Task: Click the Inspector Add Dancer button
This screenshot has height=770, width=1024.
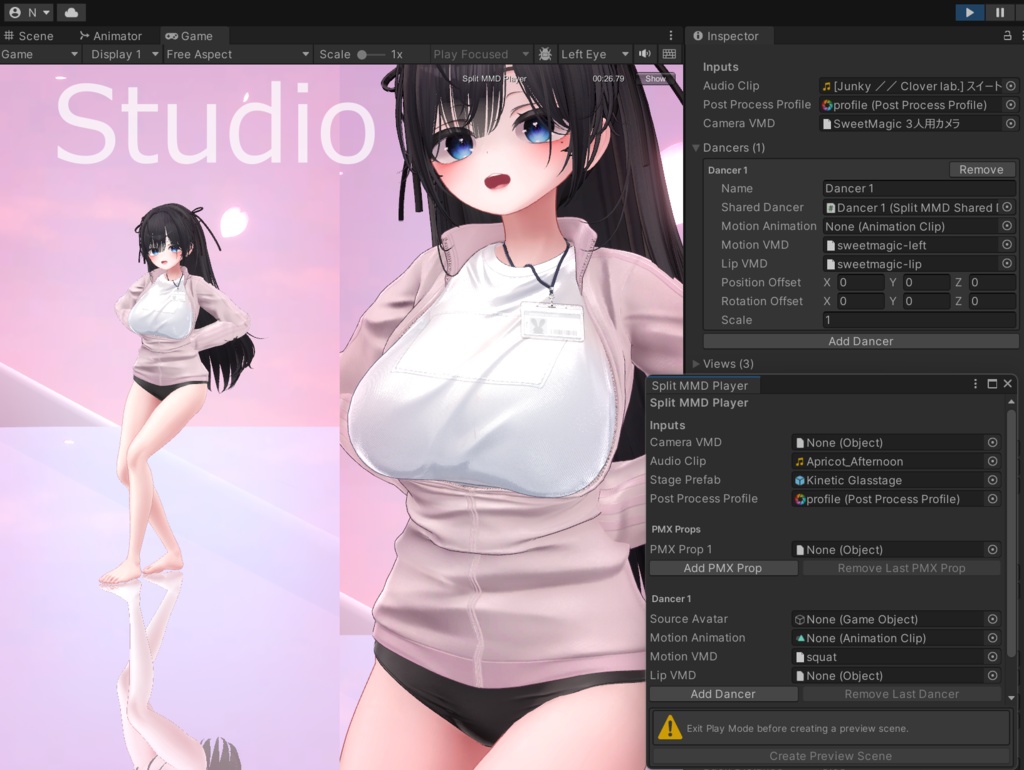Action: coord(860,342)
